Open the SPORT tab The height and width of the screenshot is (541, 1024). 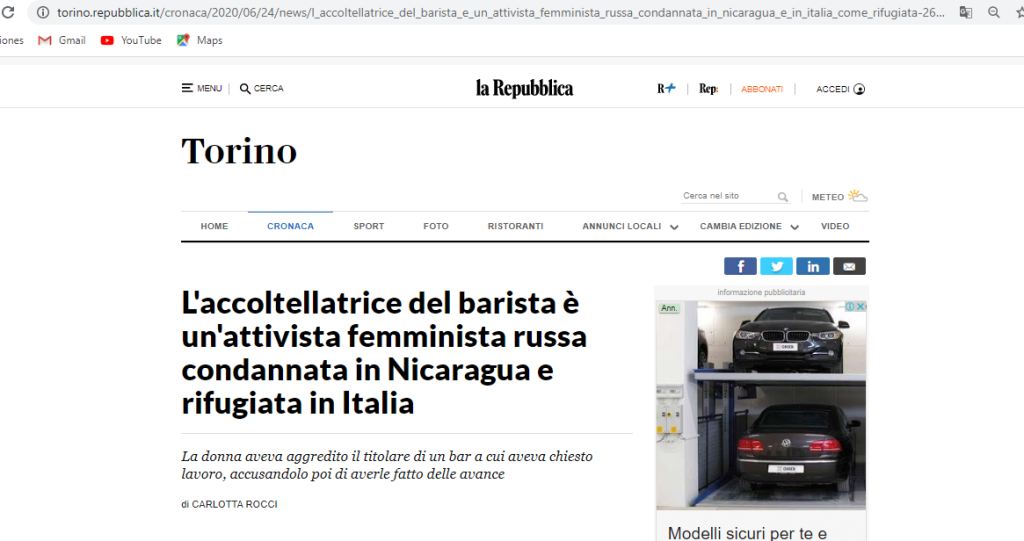[369, 226]
